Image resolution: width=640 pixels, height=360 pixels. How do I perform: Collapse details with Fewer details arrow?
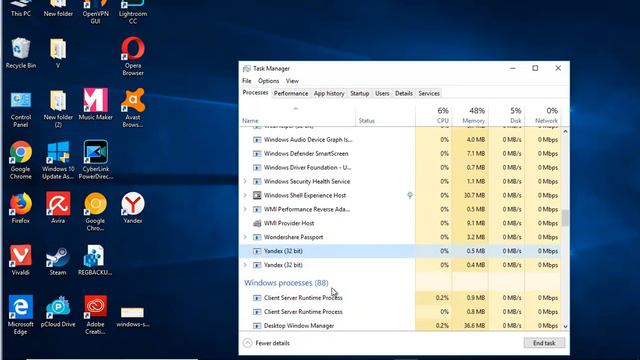tap(247, 343)
